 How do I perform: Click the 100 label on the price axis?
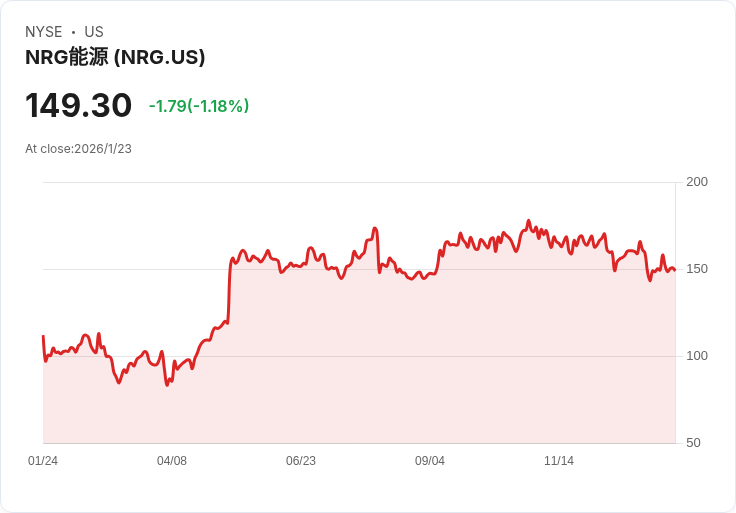(697, 356)
